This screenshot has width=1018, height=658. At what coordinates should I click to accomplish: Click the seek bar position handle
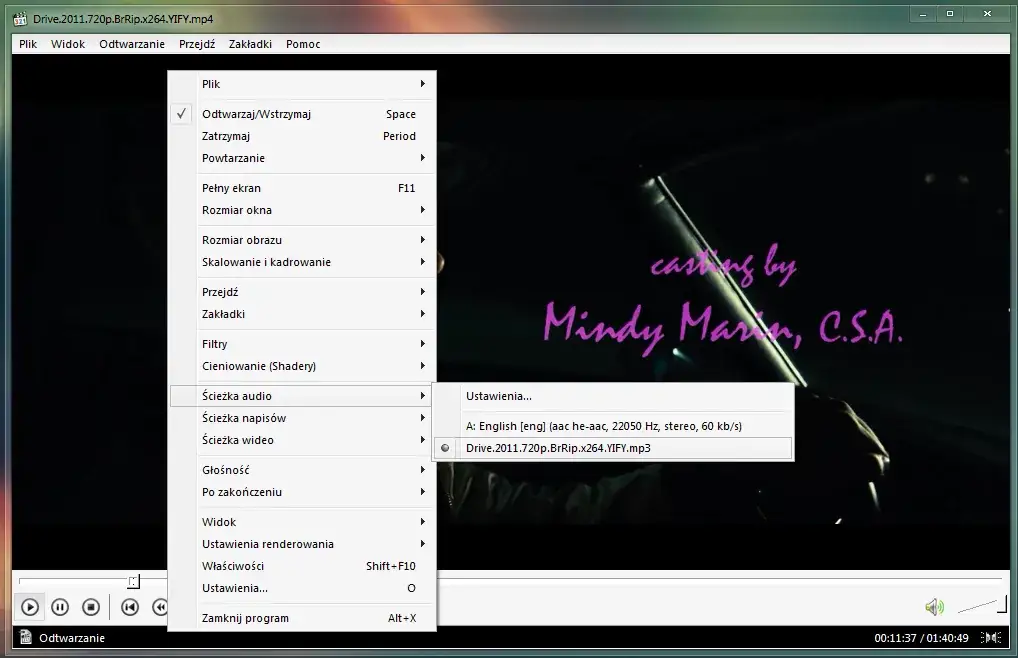coord(133,581)
